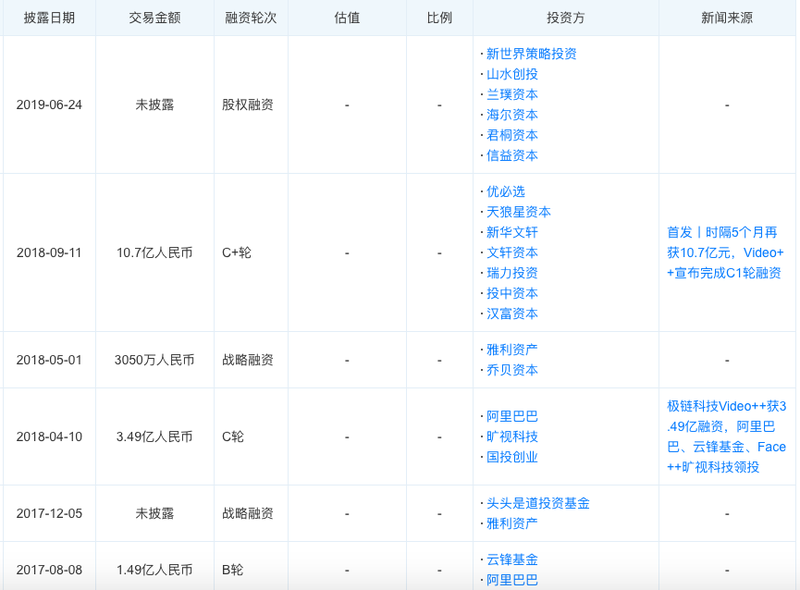Open the 汉富资本 investor link

pyautogui.click(x=512, y=314)
